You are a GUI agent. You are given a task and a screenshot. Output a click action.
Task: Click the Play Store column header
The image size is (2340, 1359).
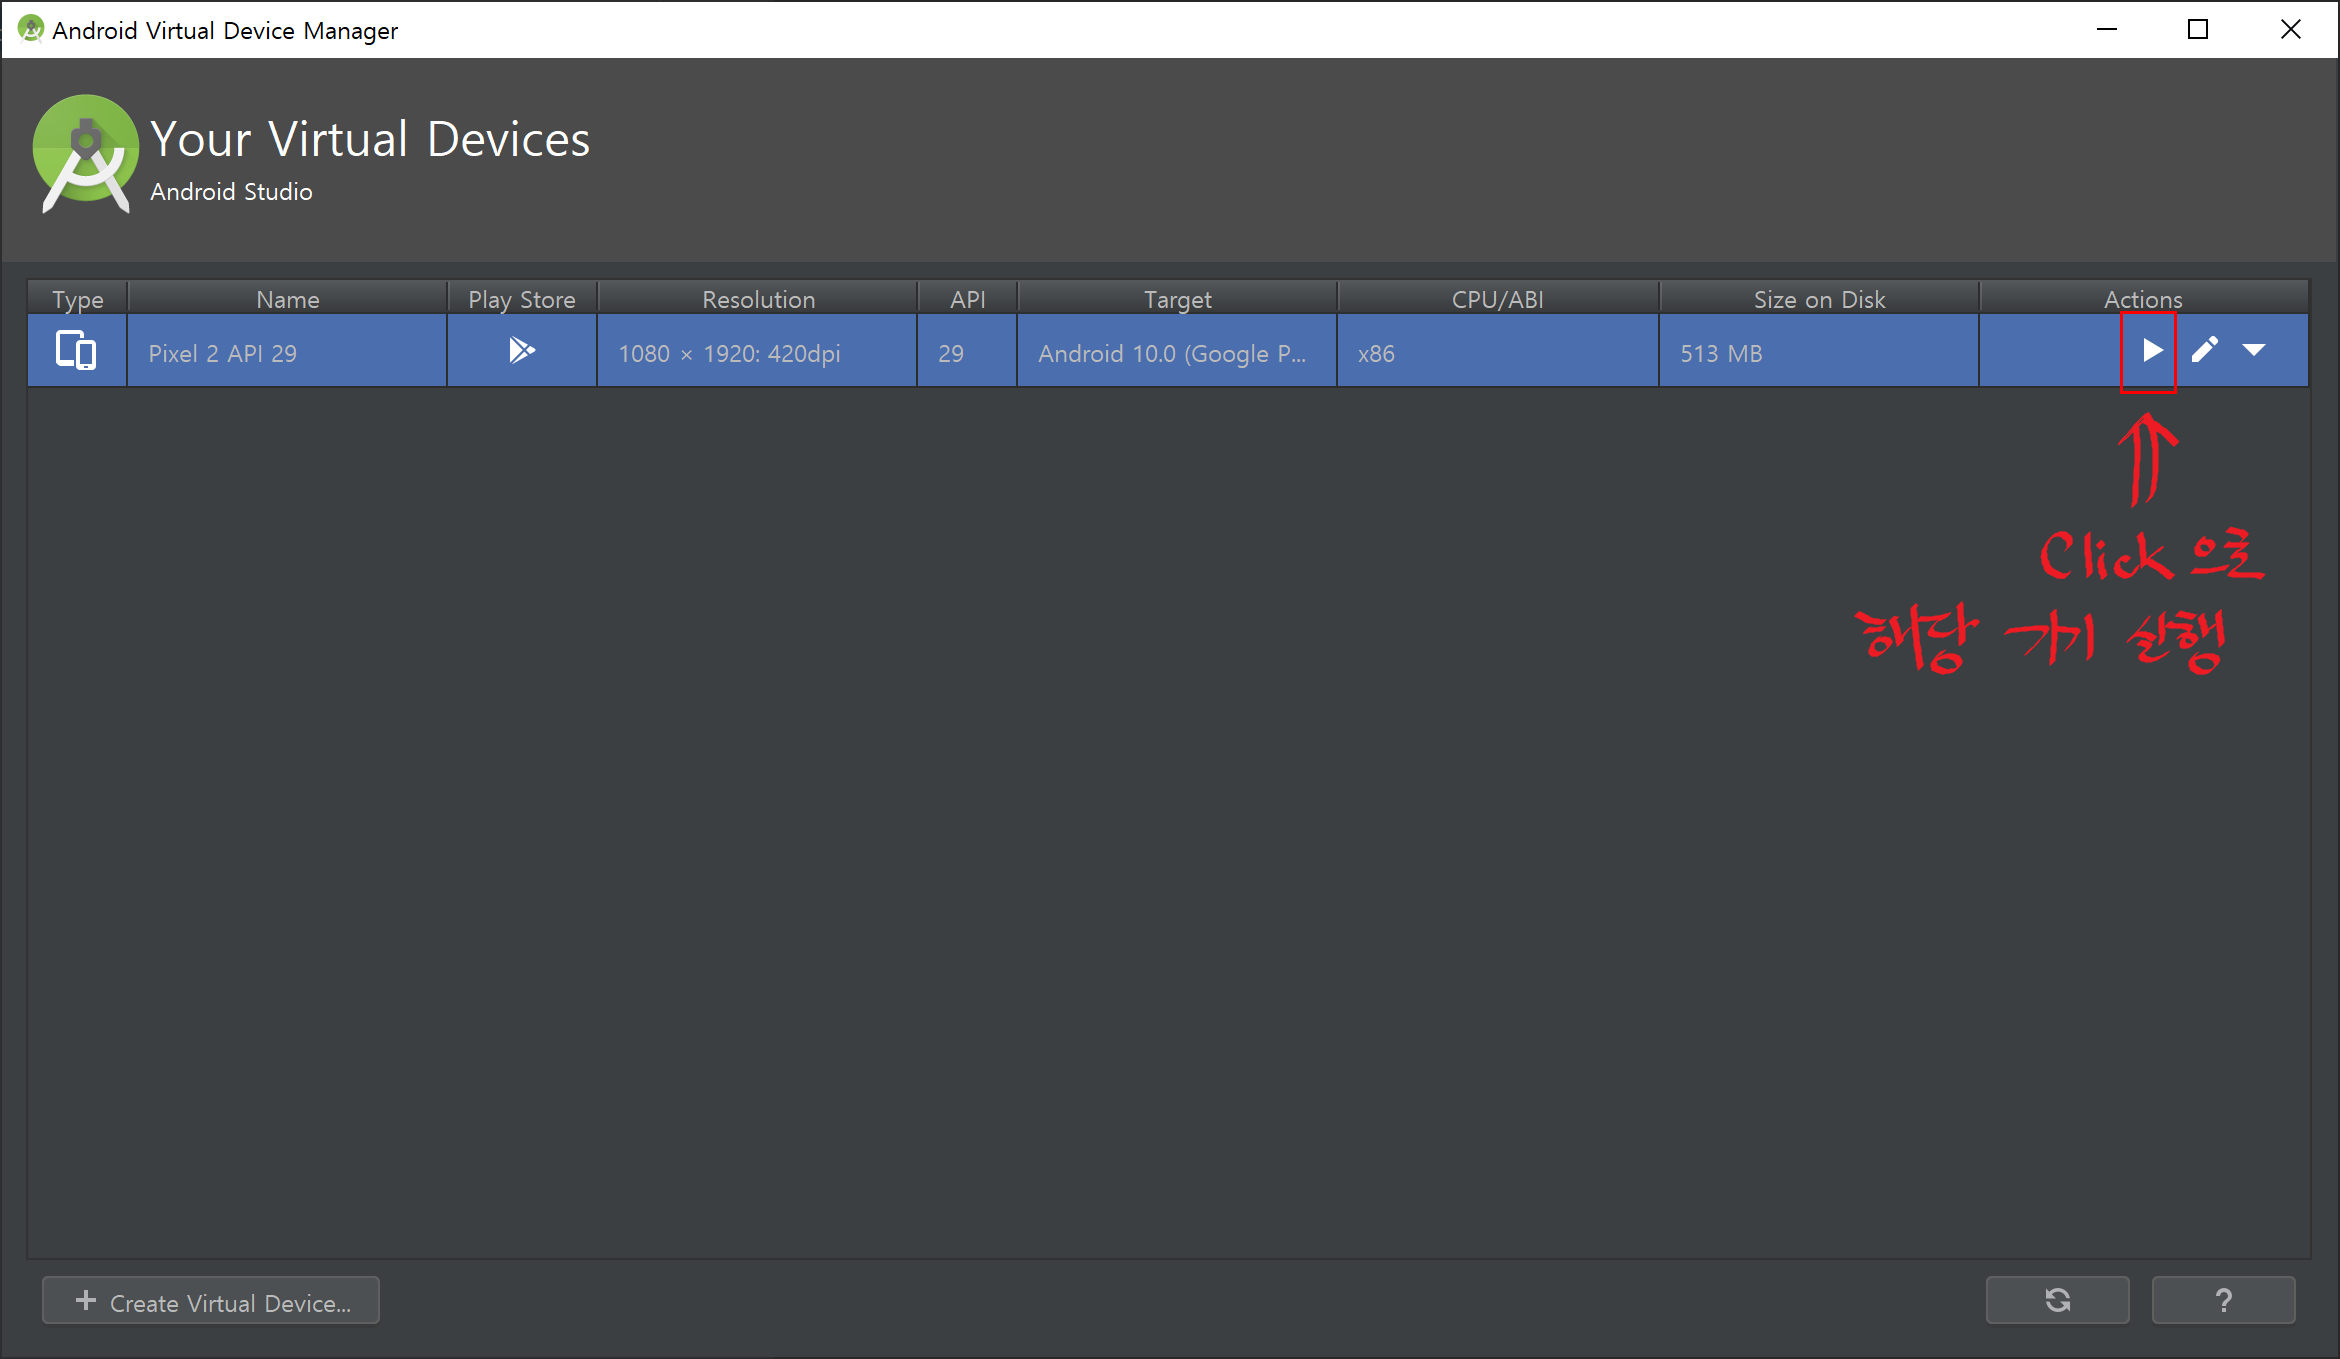(521, 299)
